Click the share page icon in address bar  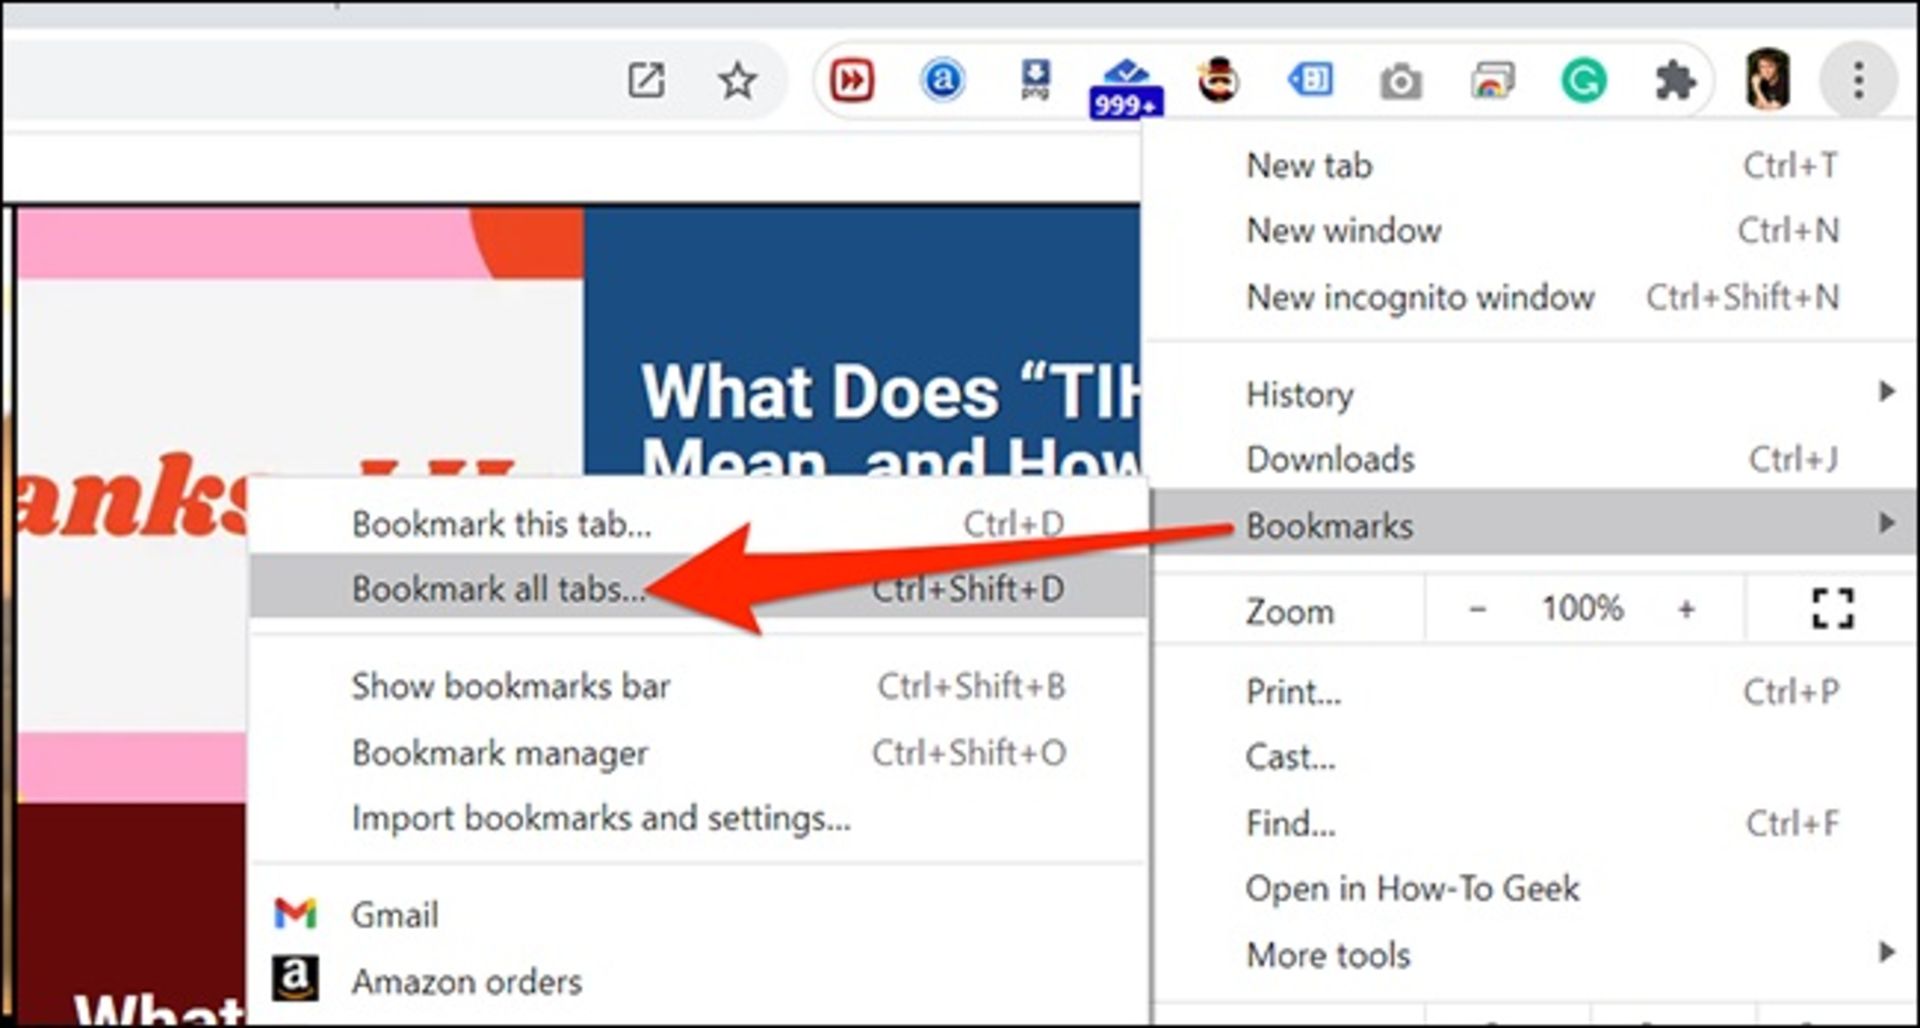[646, 81]
